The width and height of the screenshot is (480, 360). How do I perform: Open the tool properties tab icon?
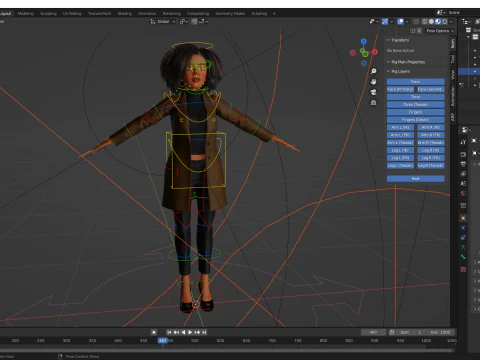pos(463,142)
